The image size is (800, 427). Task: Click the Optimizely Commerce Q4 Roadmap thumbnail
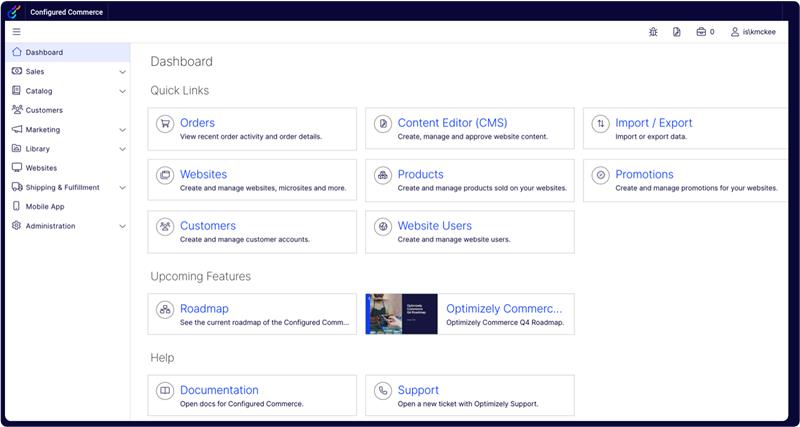(x=401, y=313)
